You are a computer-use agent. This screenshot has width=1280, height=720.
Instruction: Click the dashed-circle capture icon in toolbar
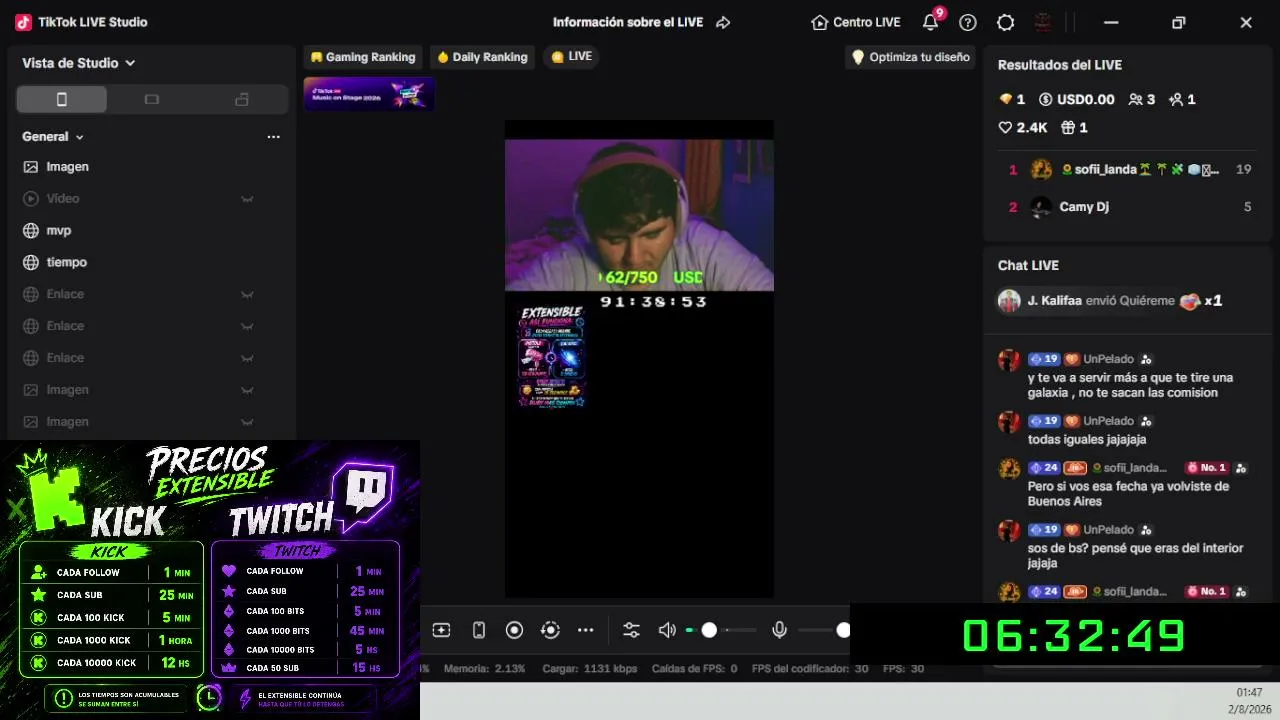pos(550,630)
